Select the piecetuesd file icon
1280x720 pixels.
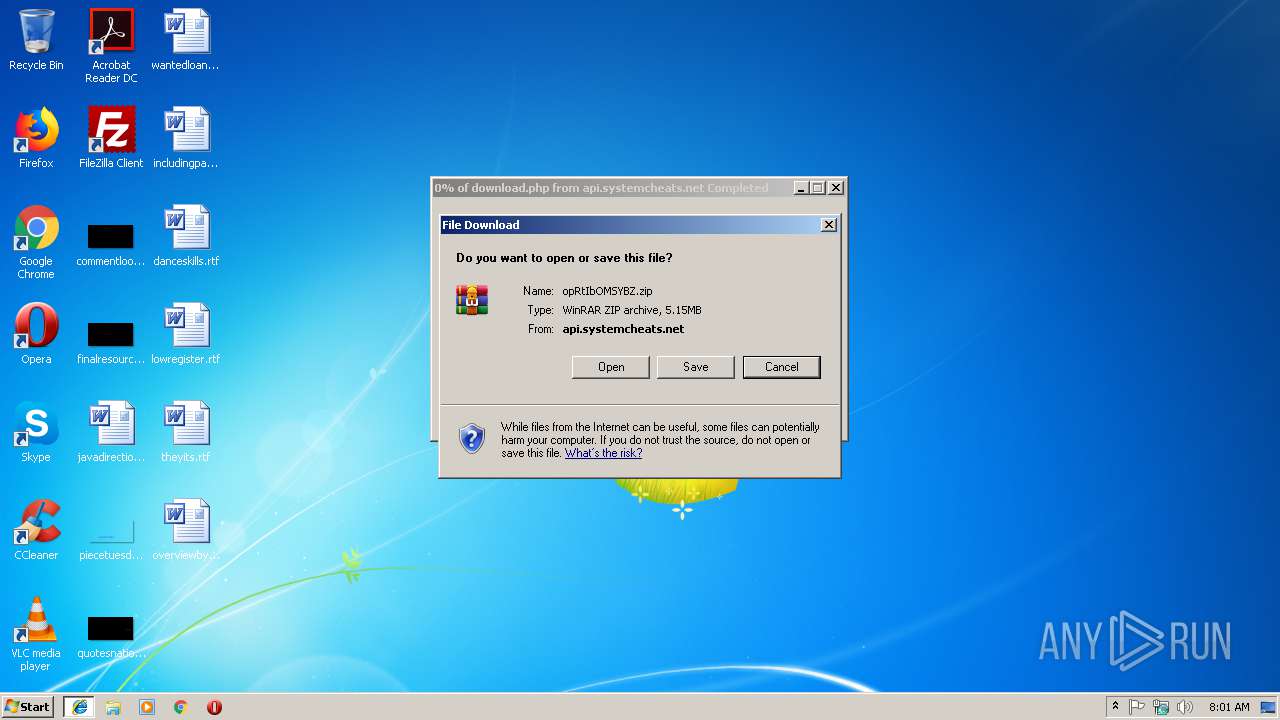pyautogui.click(x=111, y=538)
